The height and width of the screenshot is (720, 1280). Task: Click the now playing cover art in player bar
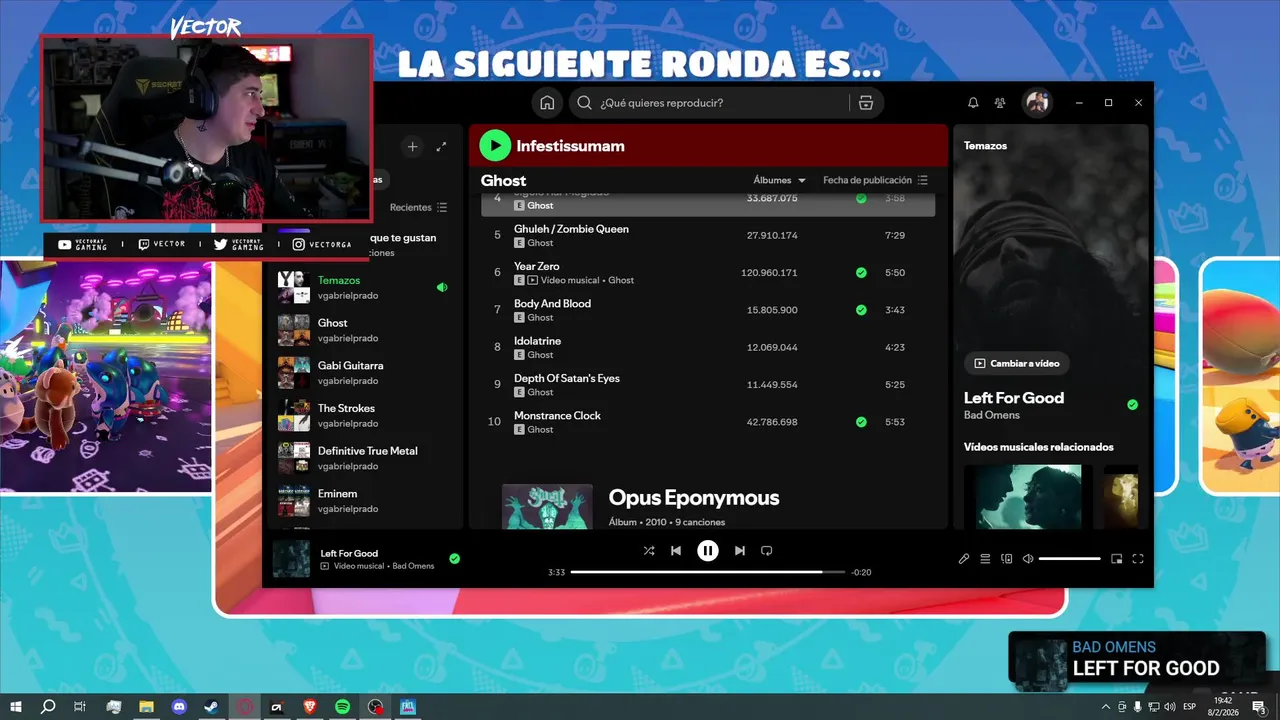tap(291, 559)
